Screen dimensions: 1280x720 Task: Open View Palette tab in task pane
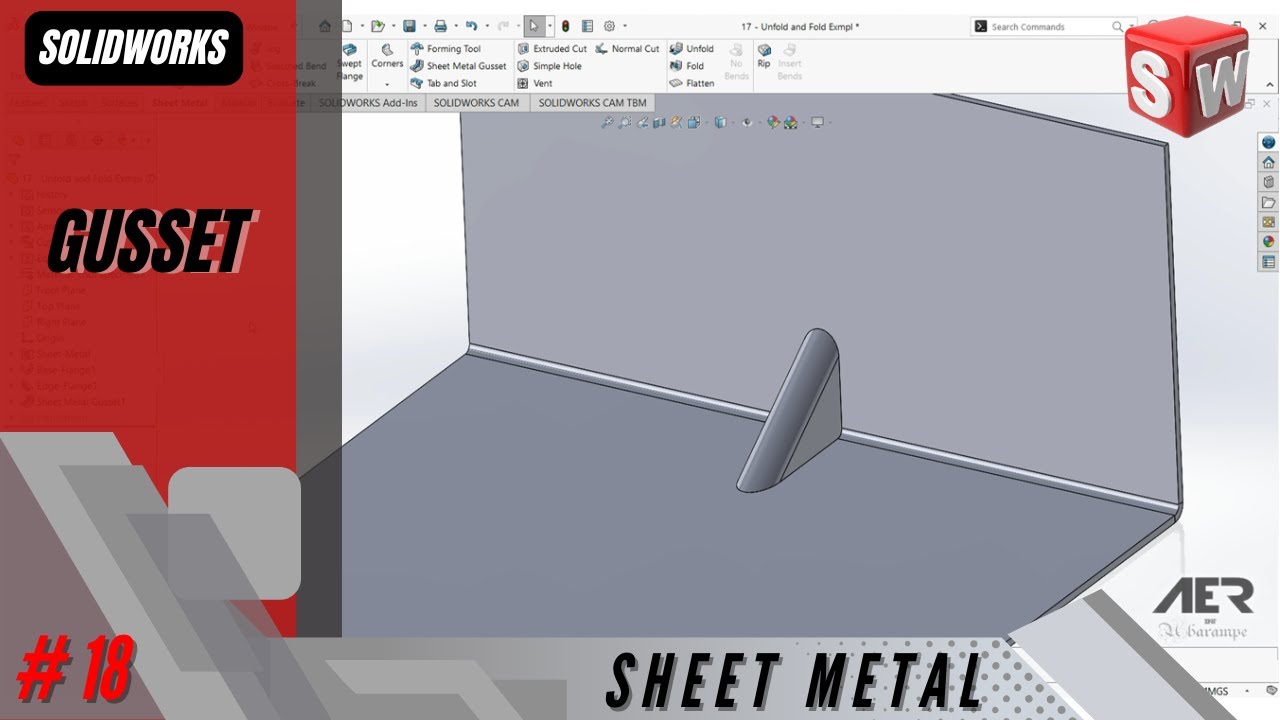point(1268,222)
